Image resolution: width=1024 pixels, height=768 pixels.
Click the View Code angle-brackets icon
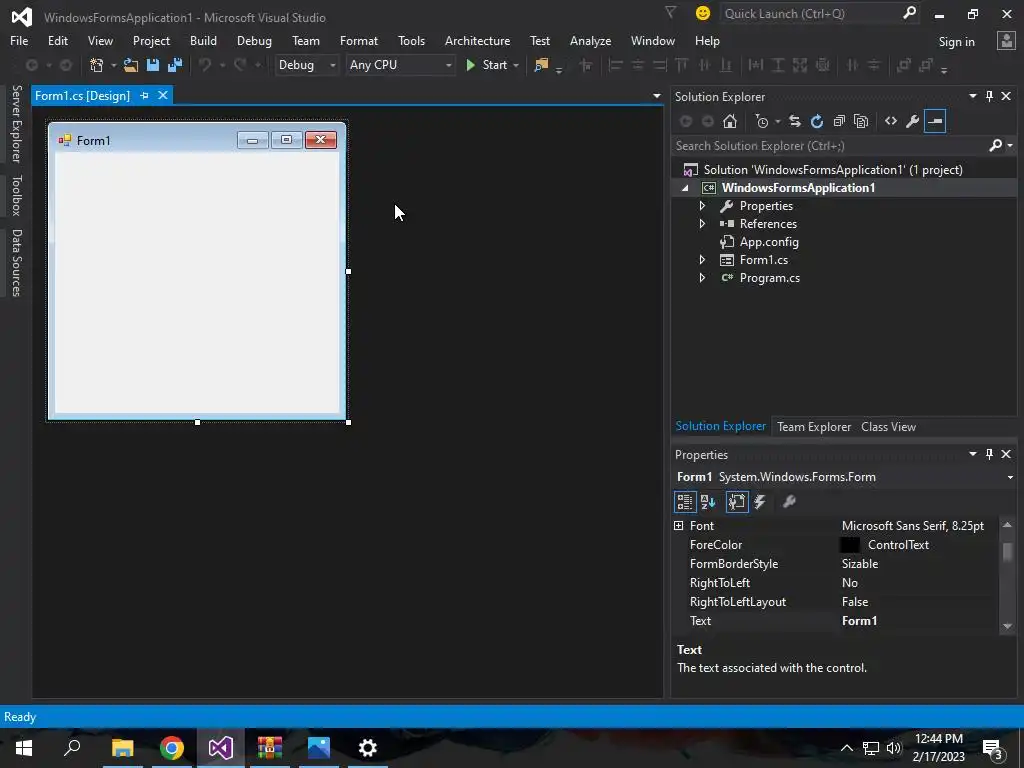[x=891, y=121]
